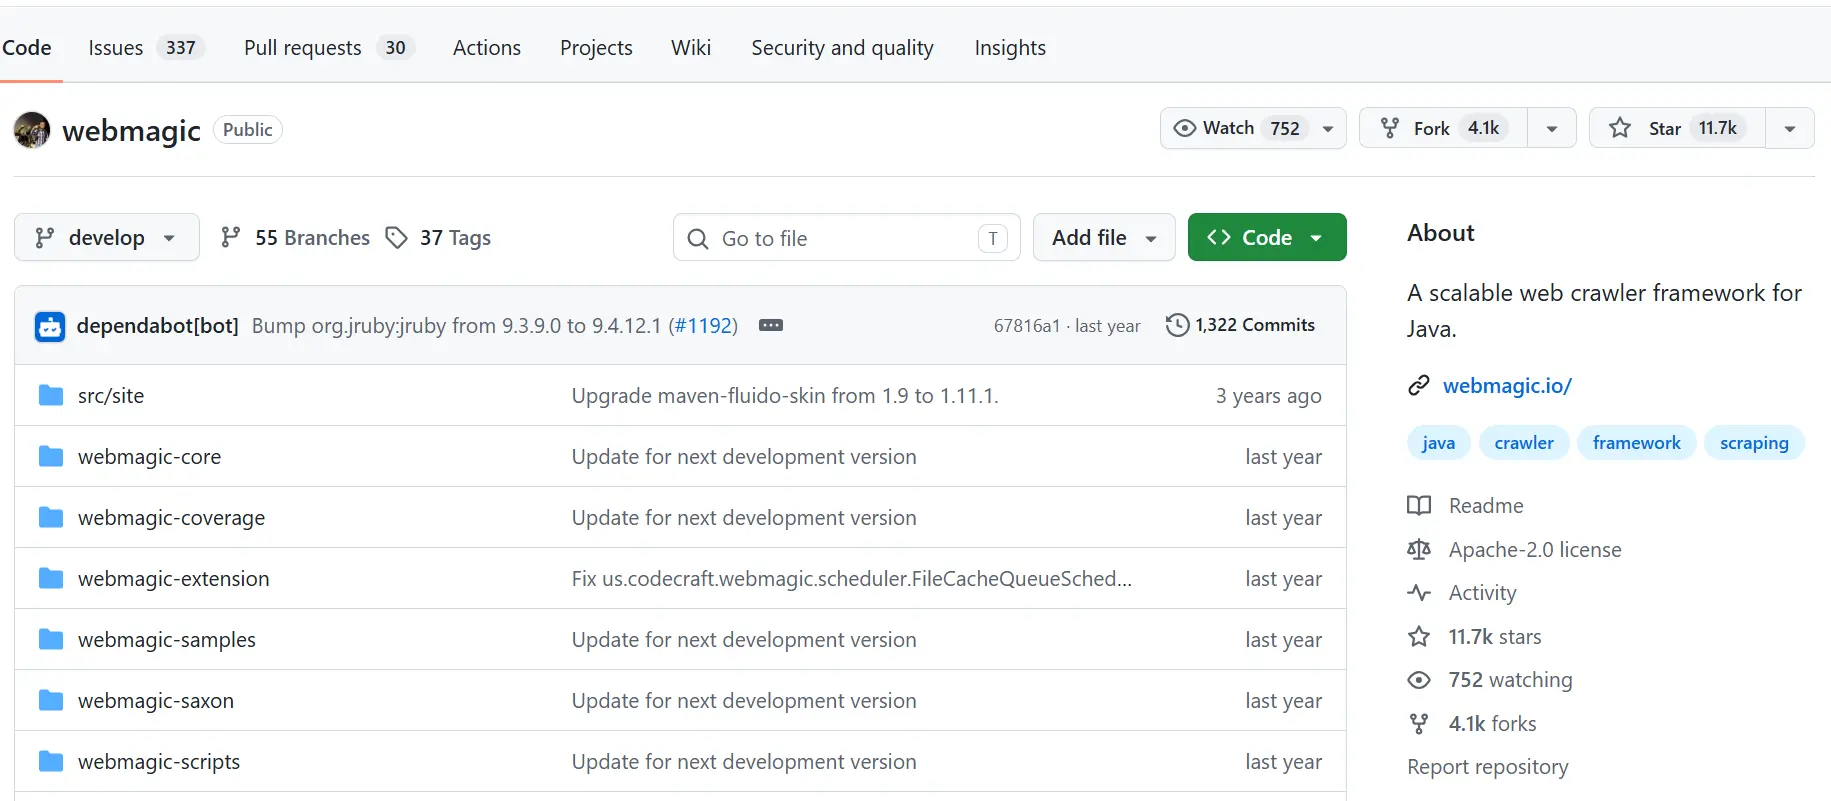View the 37 Tags list
Viewport: 1831px width, 801px height.
(x=439, y=237)
